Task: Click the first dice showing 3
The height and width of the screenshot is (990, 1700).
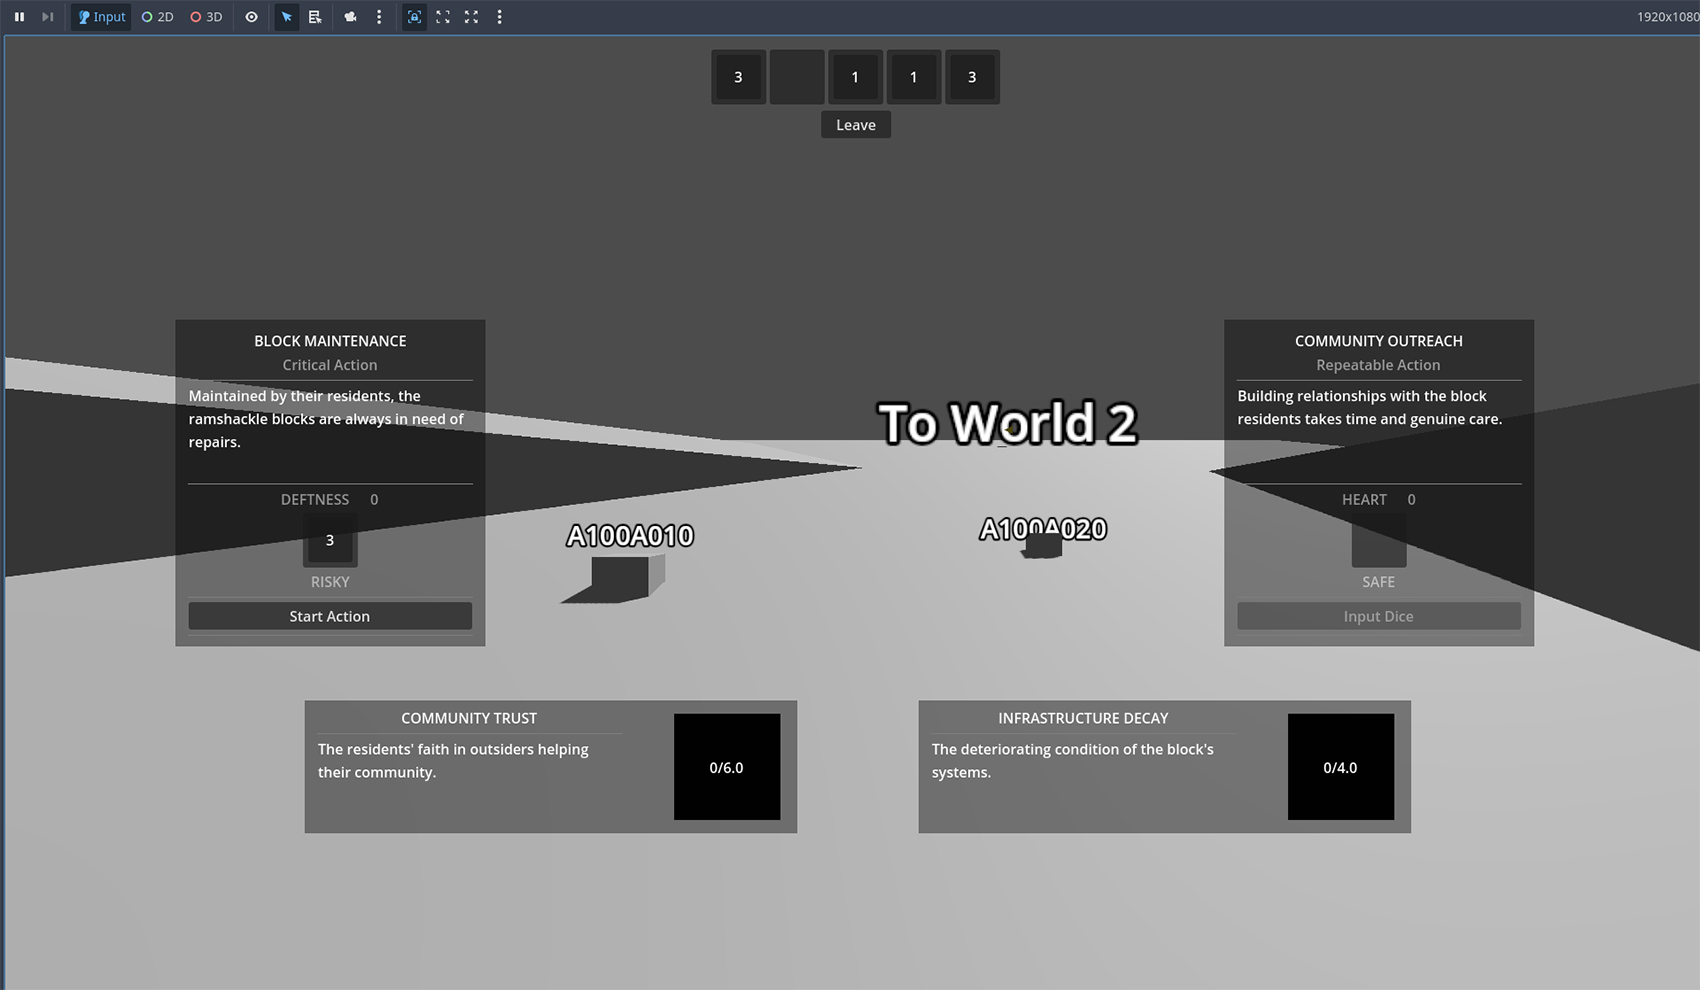Action: pos(738,77)
